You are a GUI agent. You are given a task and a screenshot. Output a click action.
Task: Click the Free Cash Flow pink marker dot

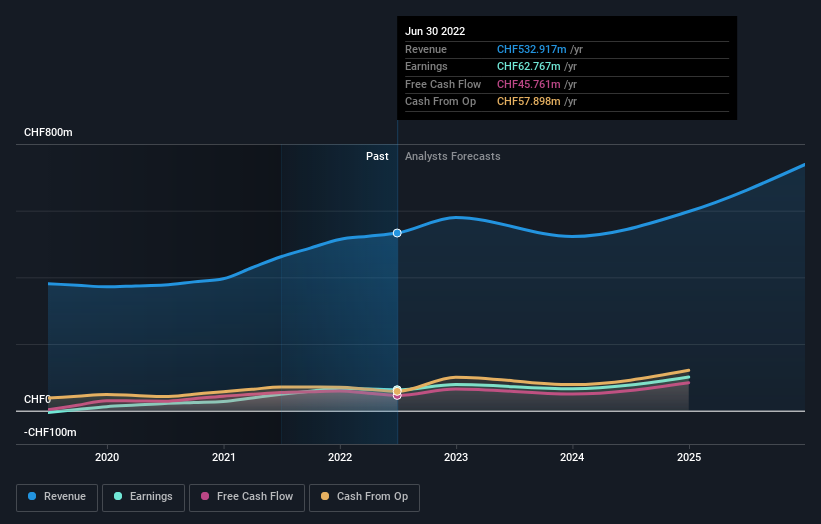(x=397, y=396)
